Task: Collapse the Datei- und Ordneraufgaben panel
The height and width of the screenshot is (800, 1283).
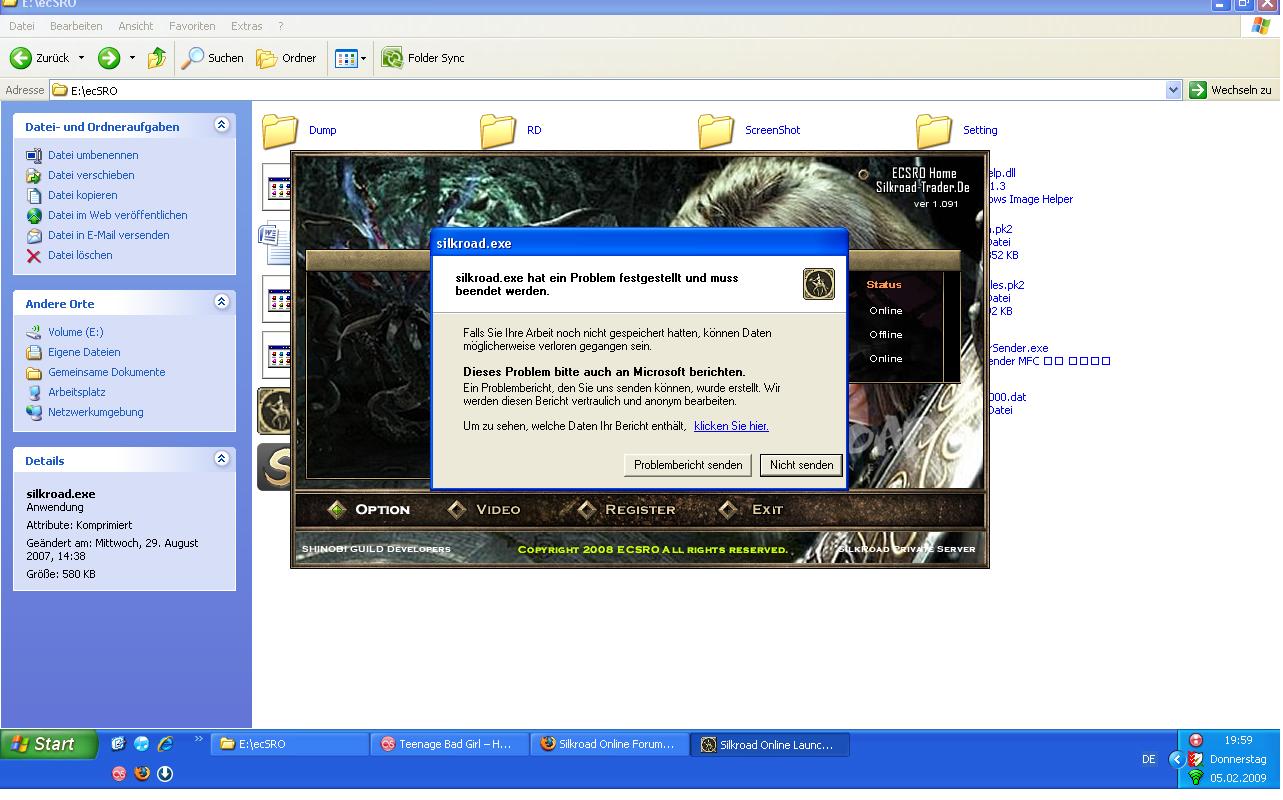Action: 222,125
